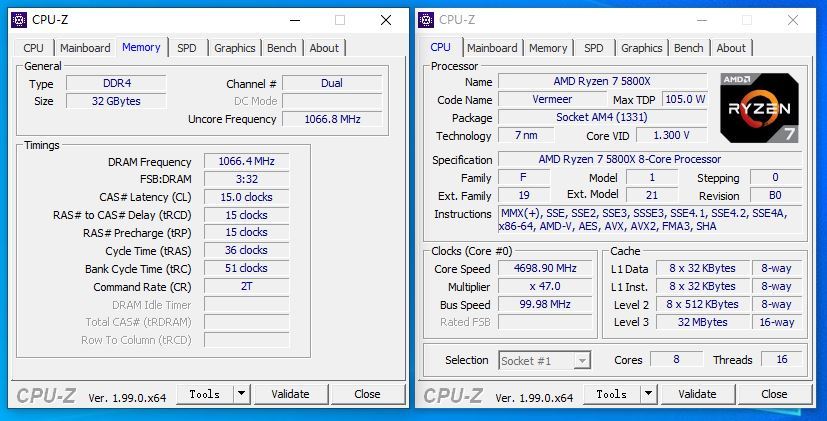Click L1 Data cache value 8 x 32 KBytes
Image resolution: width=827 pixels, height=421 pixels.
(703, 269)
